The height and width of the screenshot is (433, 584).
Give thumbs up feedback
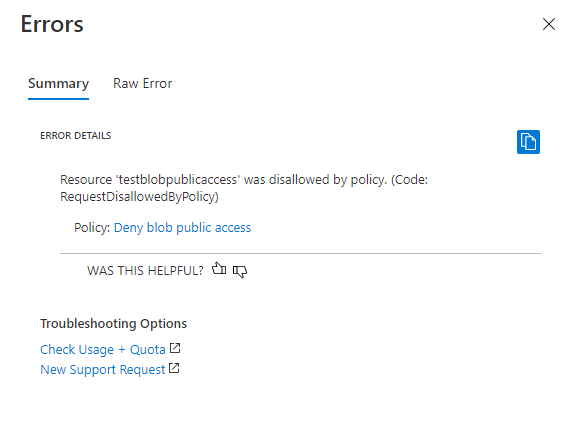pyautogui.click(x=219, y=269)
